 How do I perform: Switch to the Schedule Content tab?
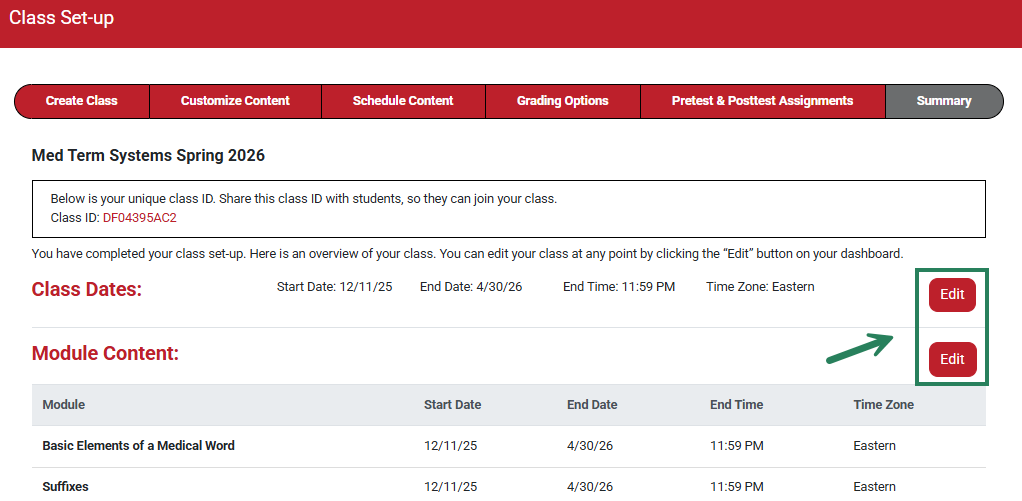click(x=403, y=101)
